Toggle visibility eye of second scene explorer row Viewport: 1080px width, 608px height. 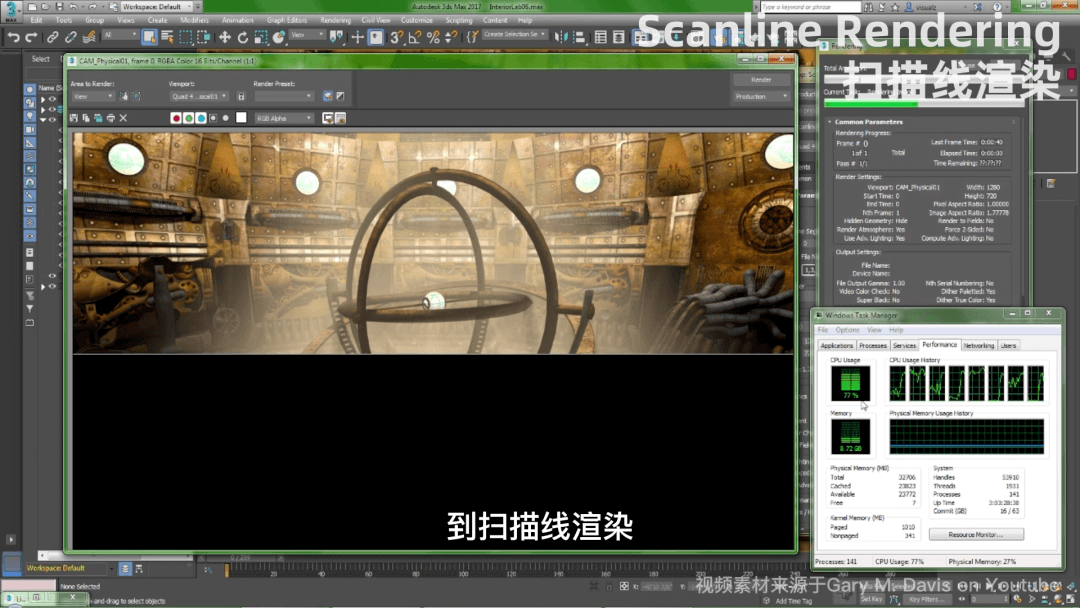pyautogui.click(x=52, y=109)
